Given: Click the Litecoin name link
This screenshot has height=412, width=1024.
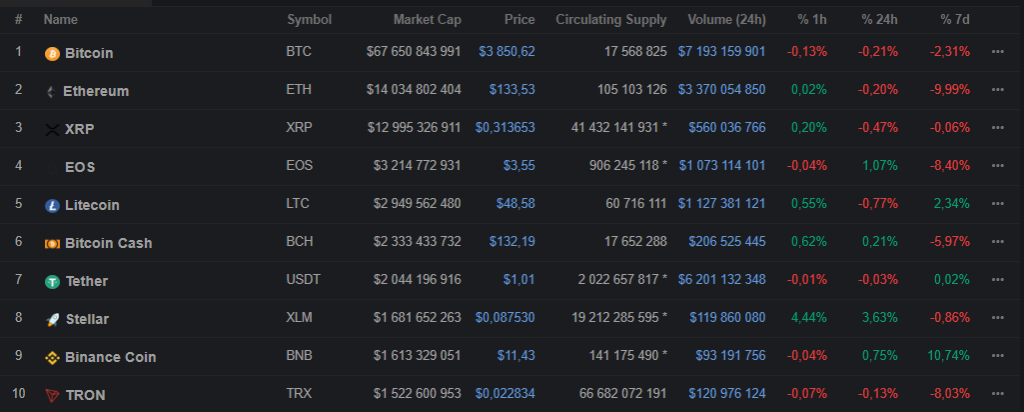Looking at the screenshot, I should [92, 205].
